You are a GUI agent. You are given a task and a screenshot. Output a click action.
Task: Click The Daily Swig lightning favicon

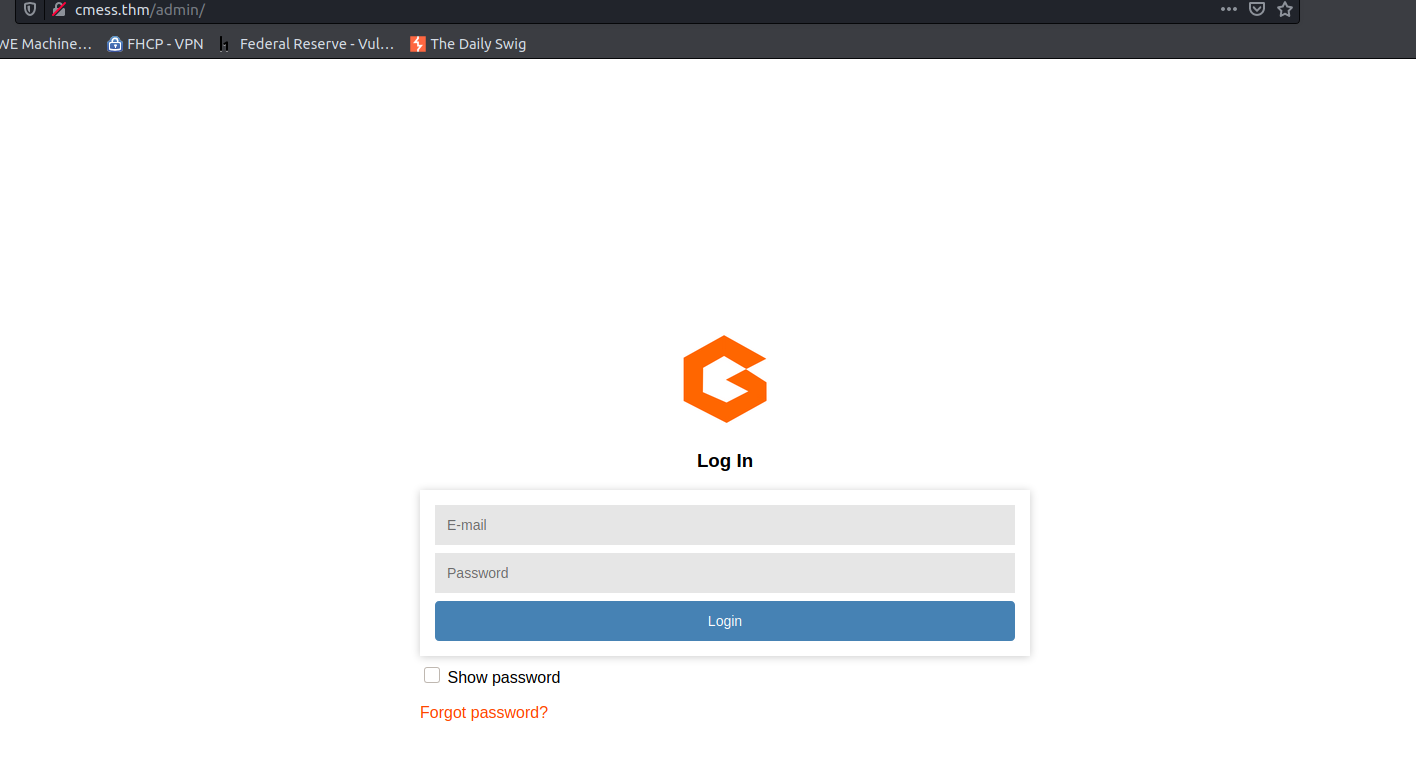point(418,44)
